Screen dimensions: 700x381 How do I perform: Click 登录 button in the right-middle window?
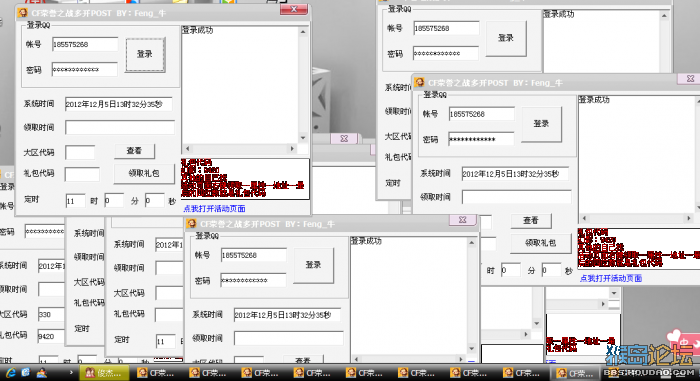point(542,124)
